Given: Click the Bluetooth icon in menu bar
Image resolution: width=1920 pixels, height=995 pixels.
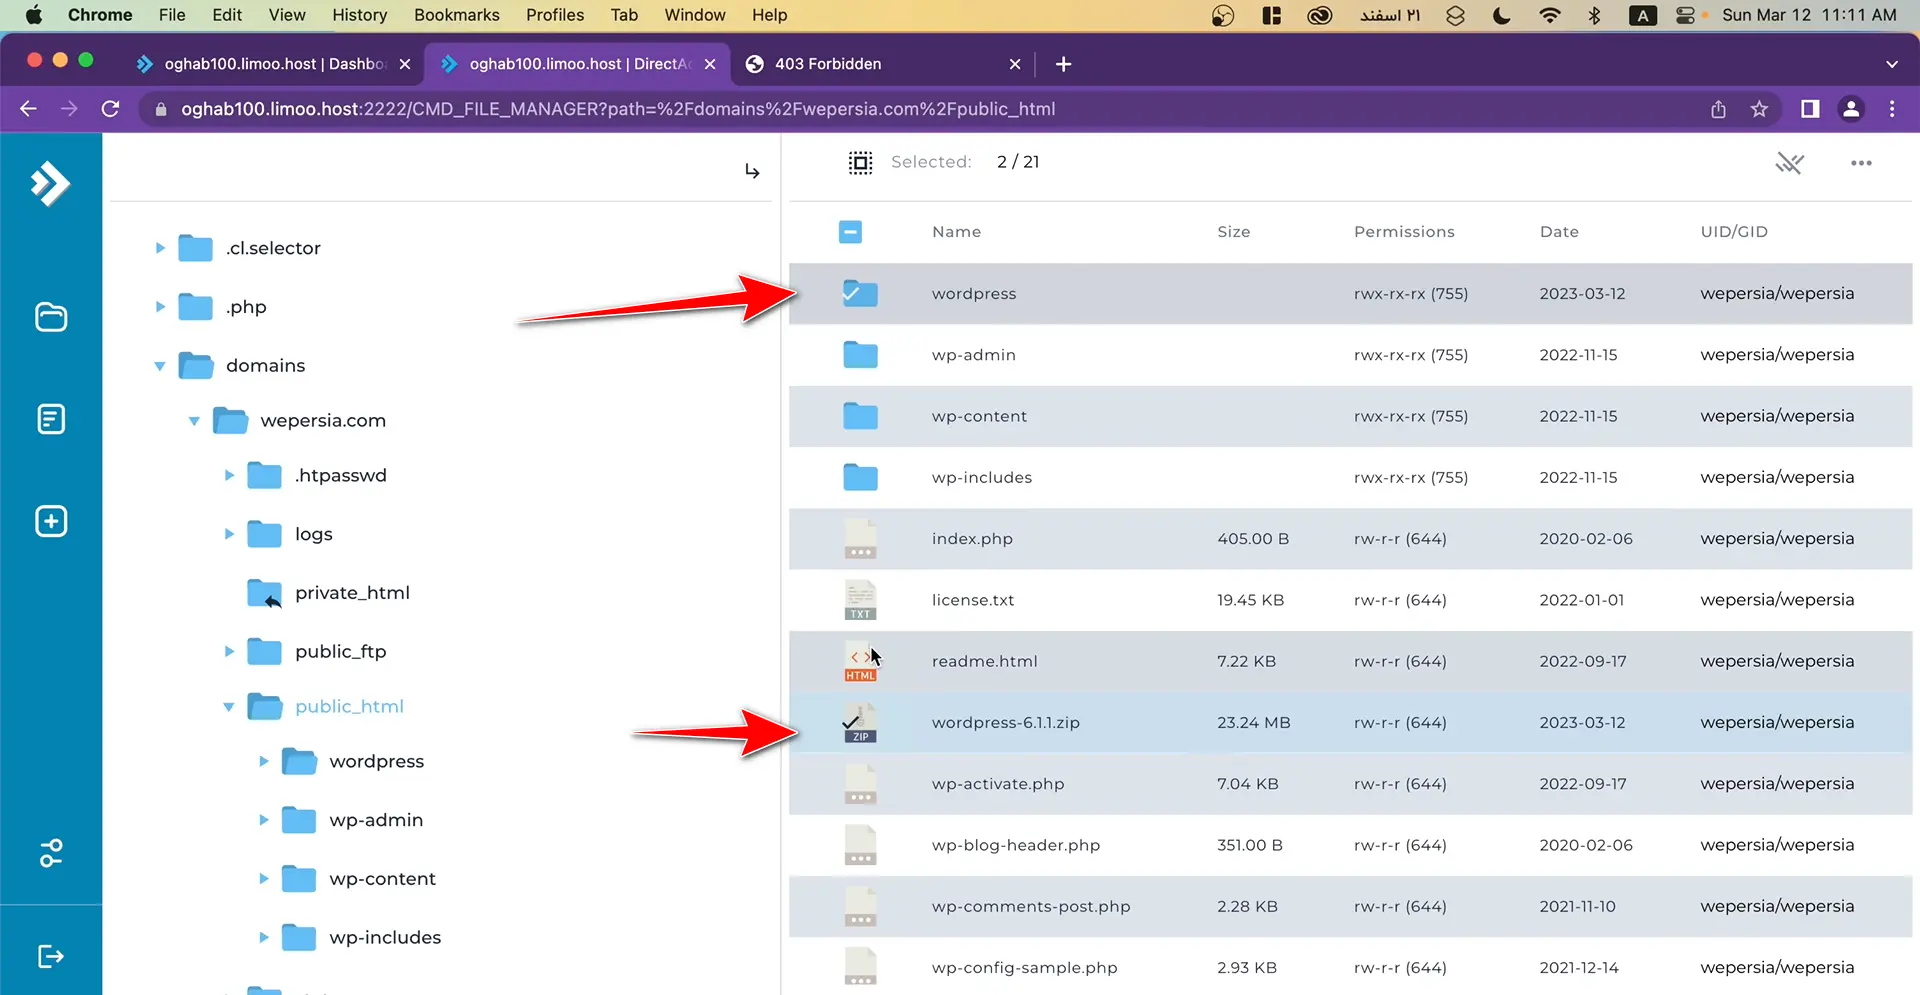Looking at the screenshot, I should [x=1595, y=15].
